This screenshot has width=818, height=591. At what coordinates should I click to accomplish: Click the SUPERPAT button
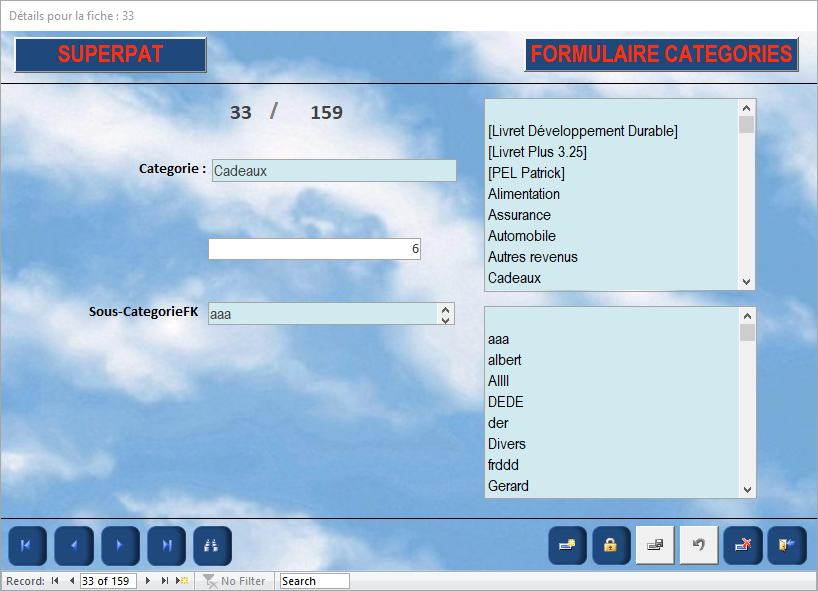pos(111,54)
